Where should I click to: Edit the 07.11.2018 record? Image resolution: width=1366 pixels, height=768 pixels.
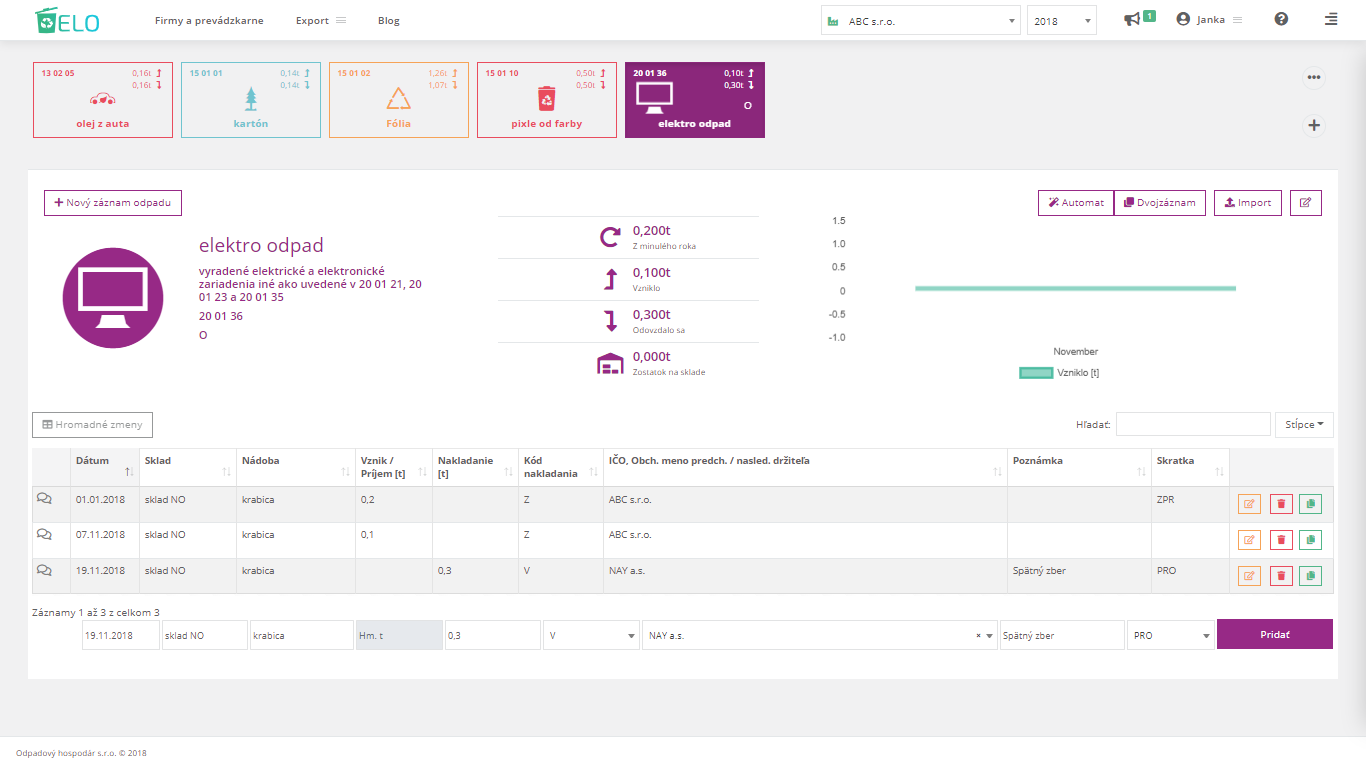pos(1249,540)
